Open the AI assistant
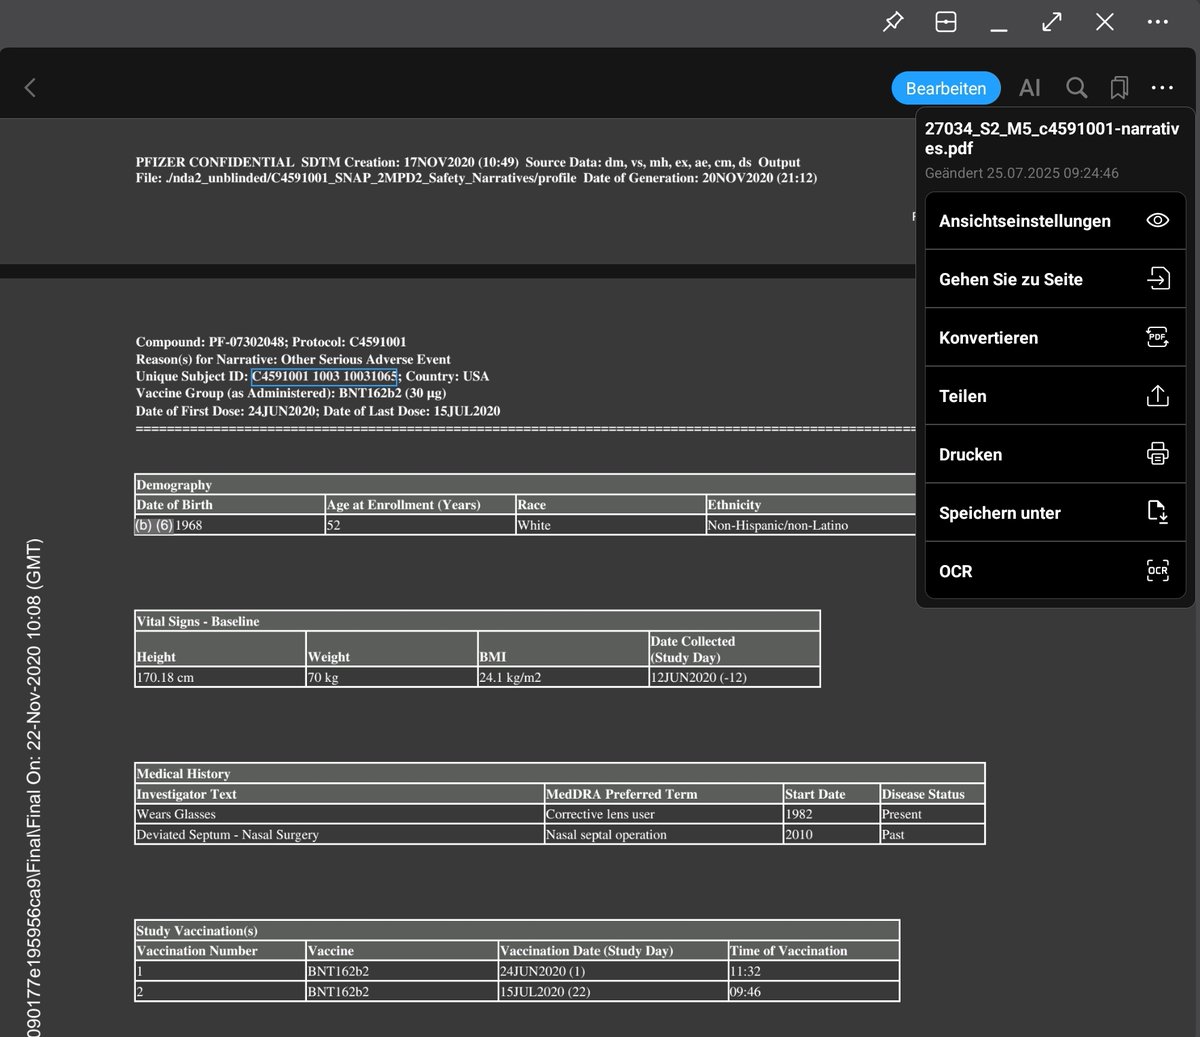Screen dimensions: 1200x1037 coord(1030,88)
